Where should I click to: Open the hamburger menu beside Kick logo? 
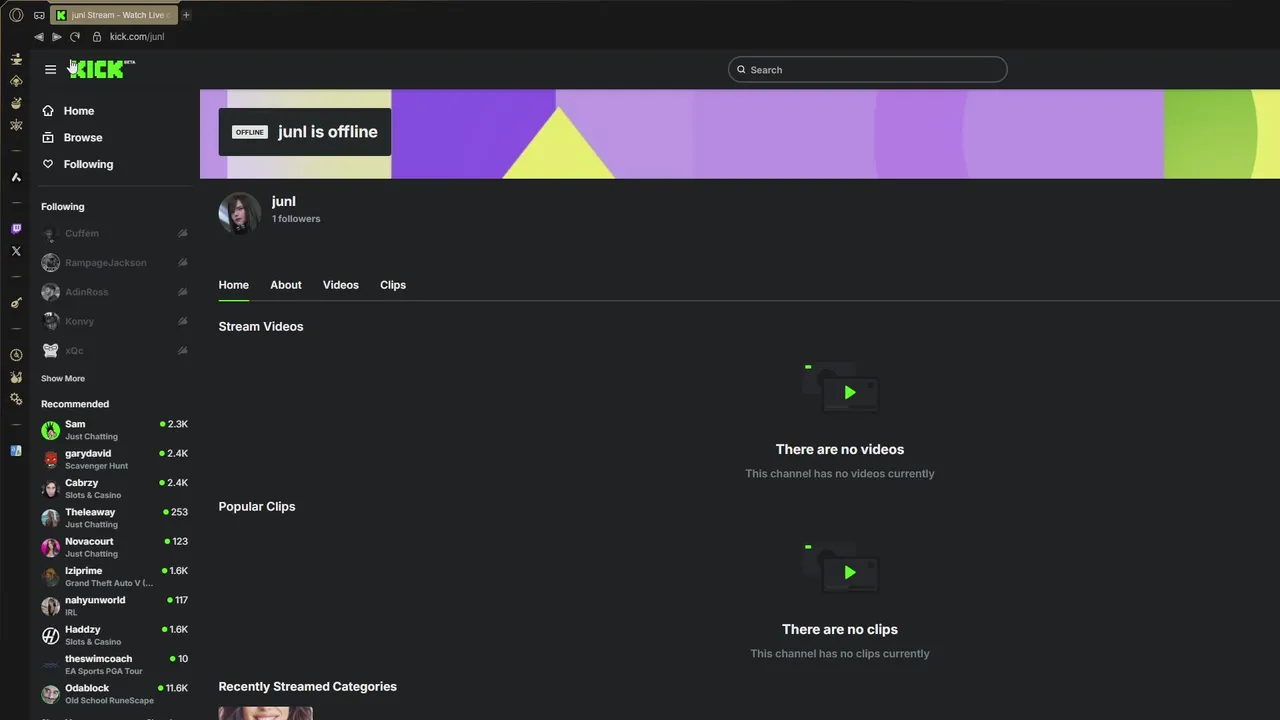[51, 70]
